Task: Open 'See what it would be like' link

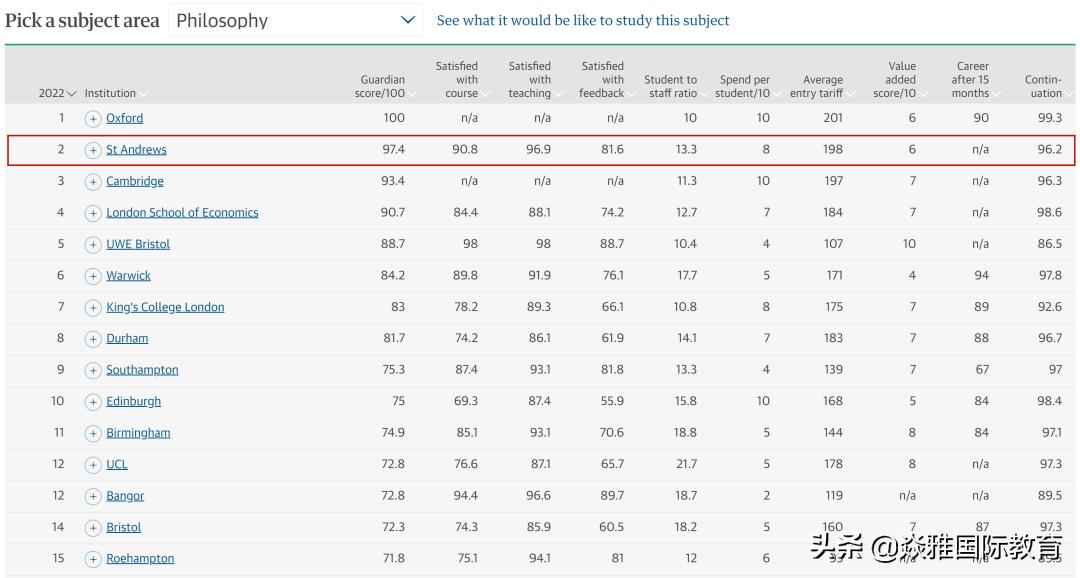Action: click(x=583, y=20)
